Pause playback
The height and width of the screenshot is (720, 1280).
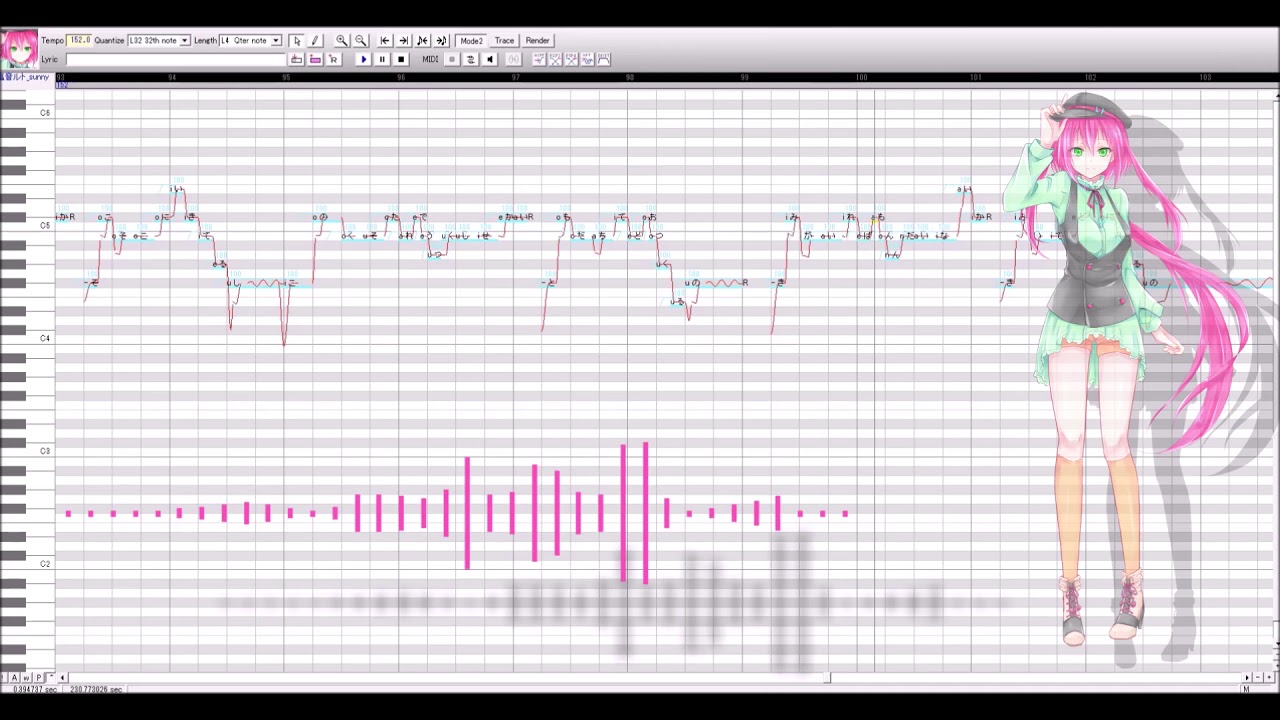click(382, 60)
